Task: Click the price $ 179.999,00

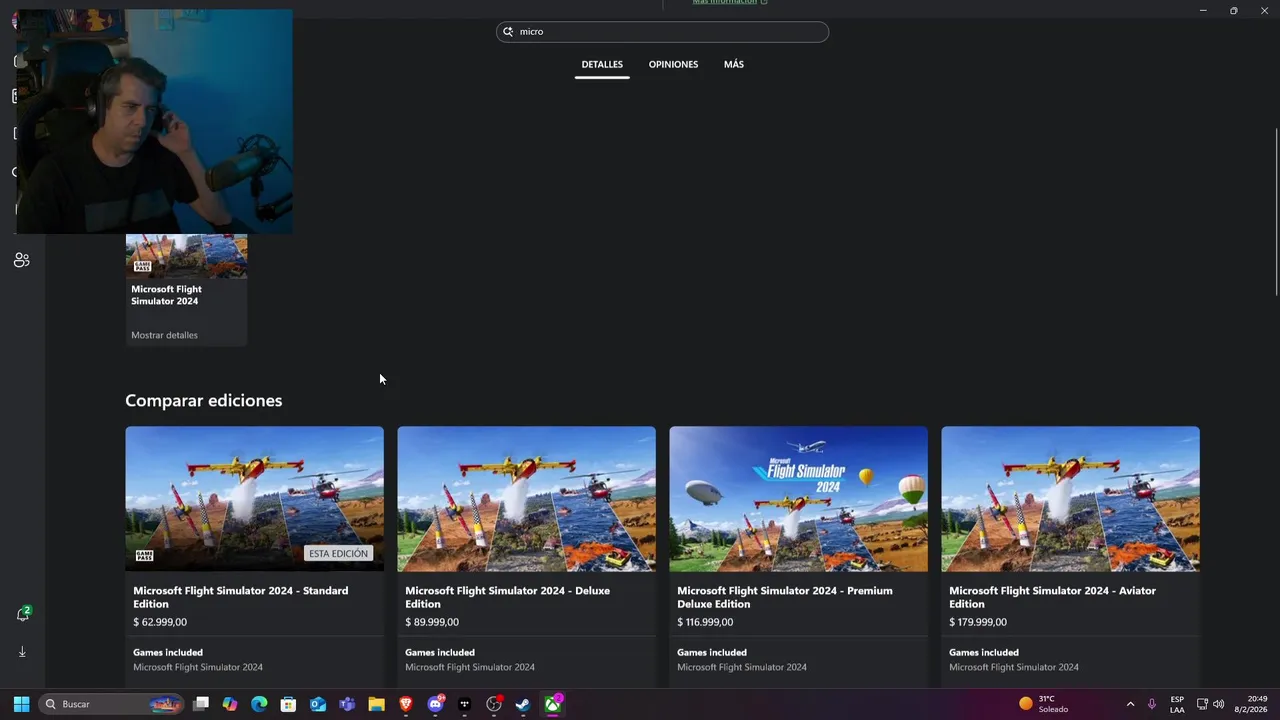Action: tap(978, 622)
